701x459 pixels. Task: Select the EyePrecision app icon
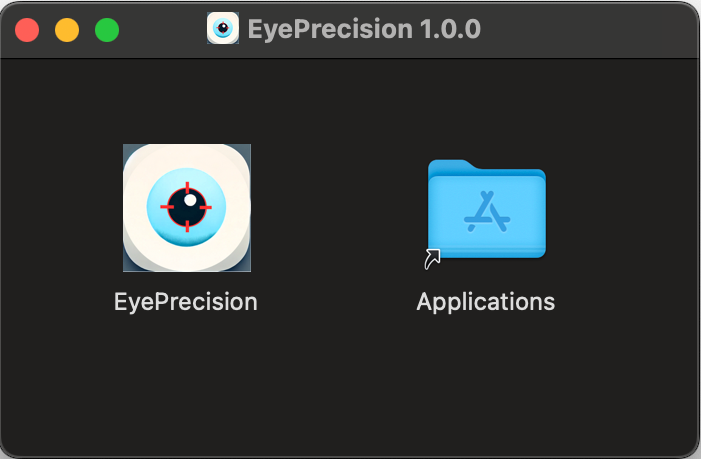pyautogui.click(x=187, y=208)
